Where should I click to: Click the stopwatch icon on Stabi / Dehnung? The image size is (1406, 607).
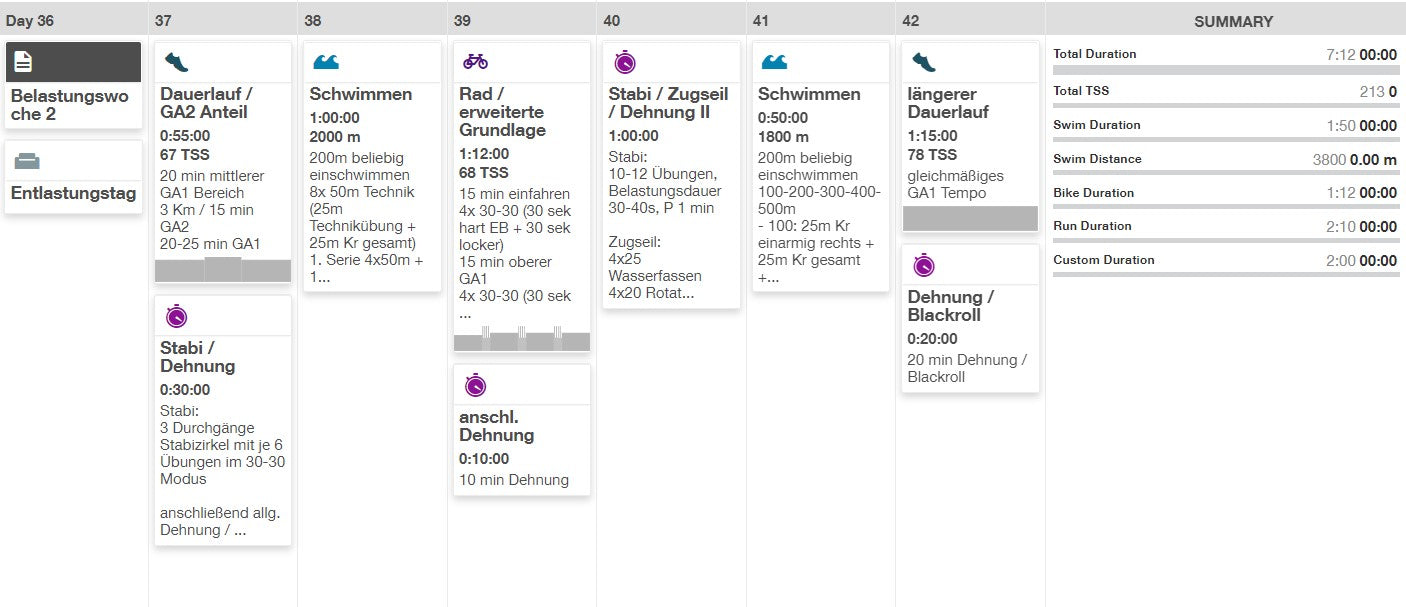point(178,317)
